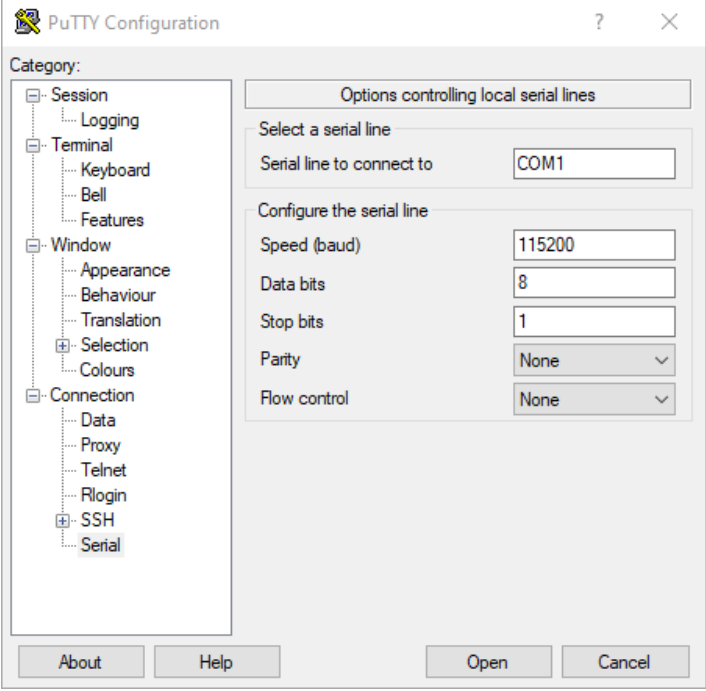Click the question mark help button
The image size is (706, 691).
[599, 22]
